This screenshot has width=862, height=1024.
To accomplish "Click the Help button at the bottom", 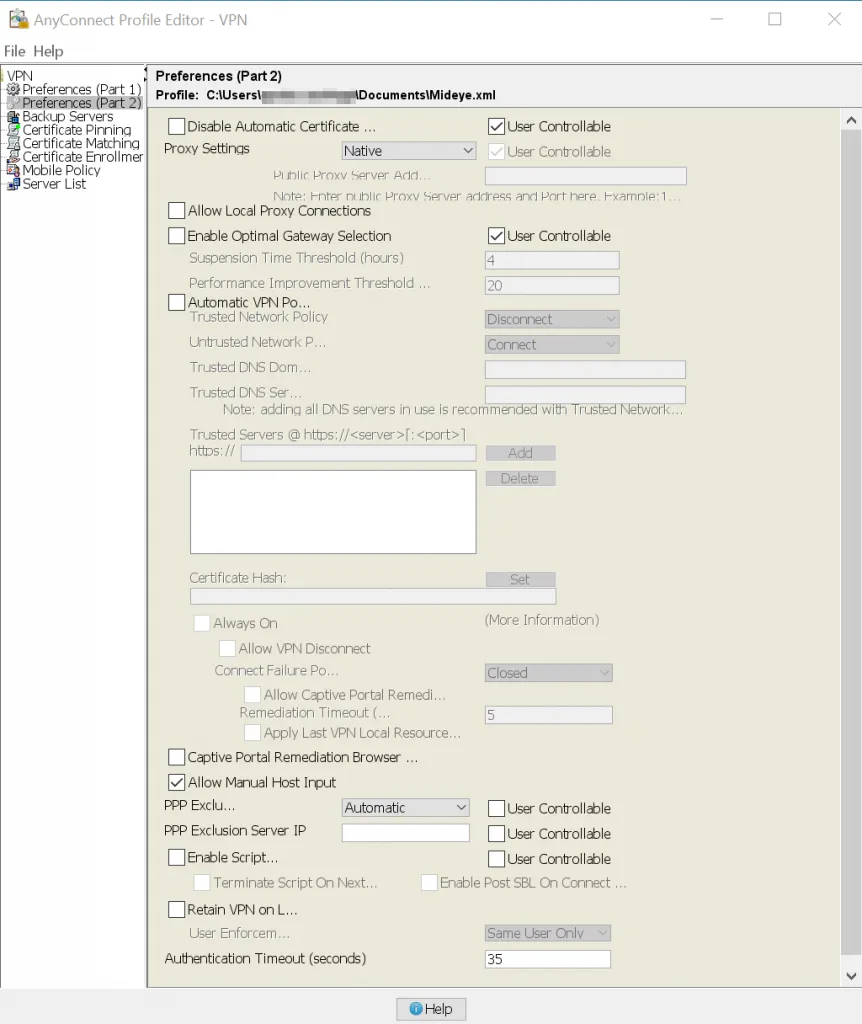I will [430, 1008].
